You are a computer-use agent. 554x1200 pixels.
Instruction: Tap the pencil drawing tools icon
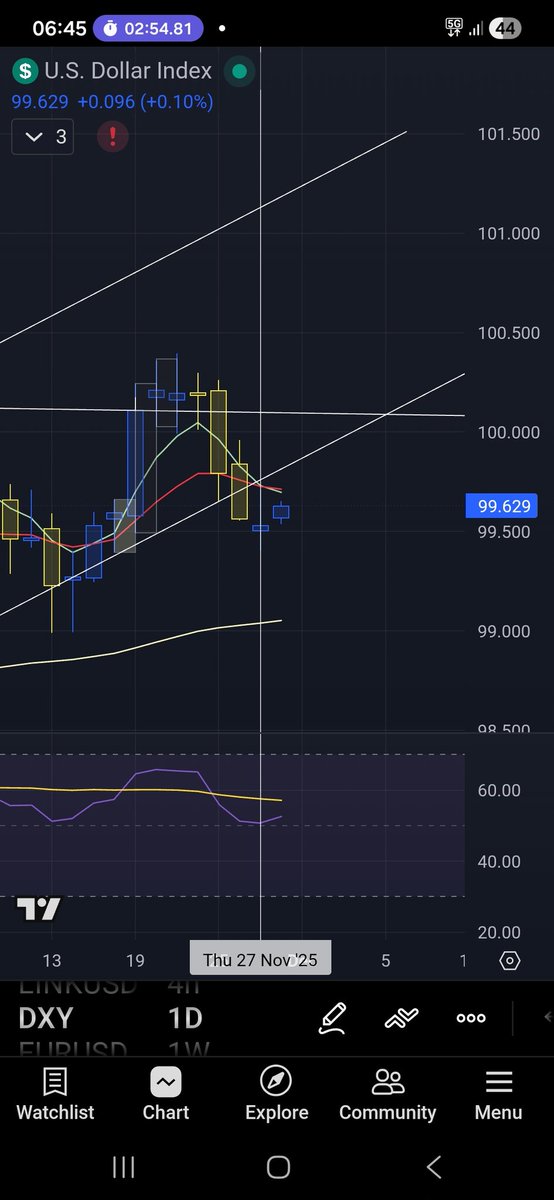(x=333, y=1018)
